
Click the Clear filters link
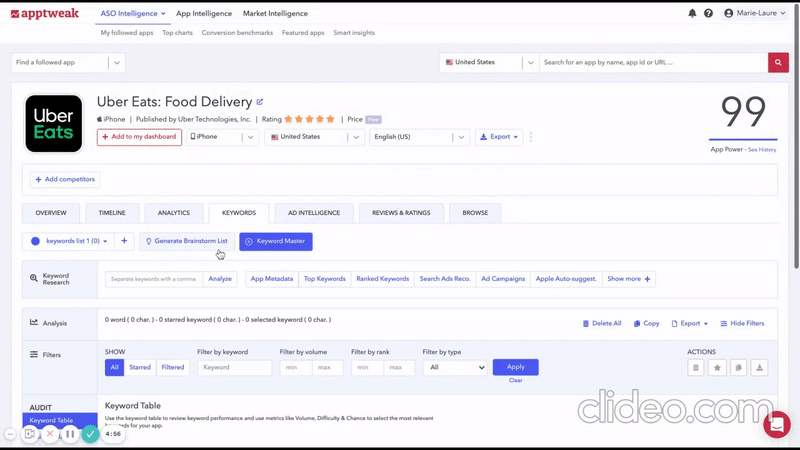515,381
